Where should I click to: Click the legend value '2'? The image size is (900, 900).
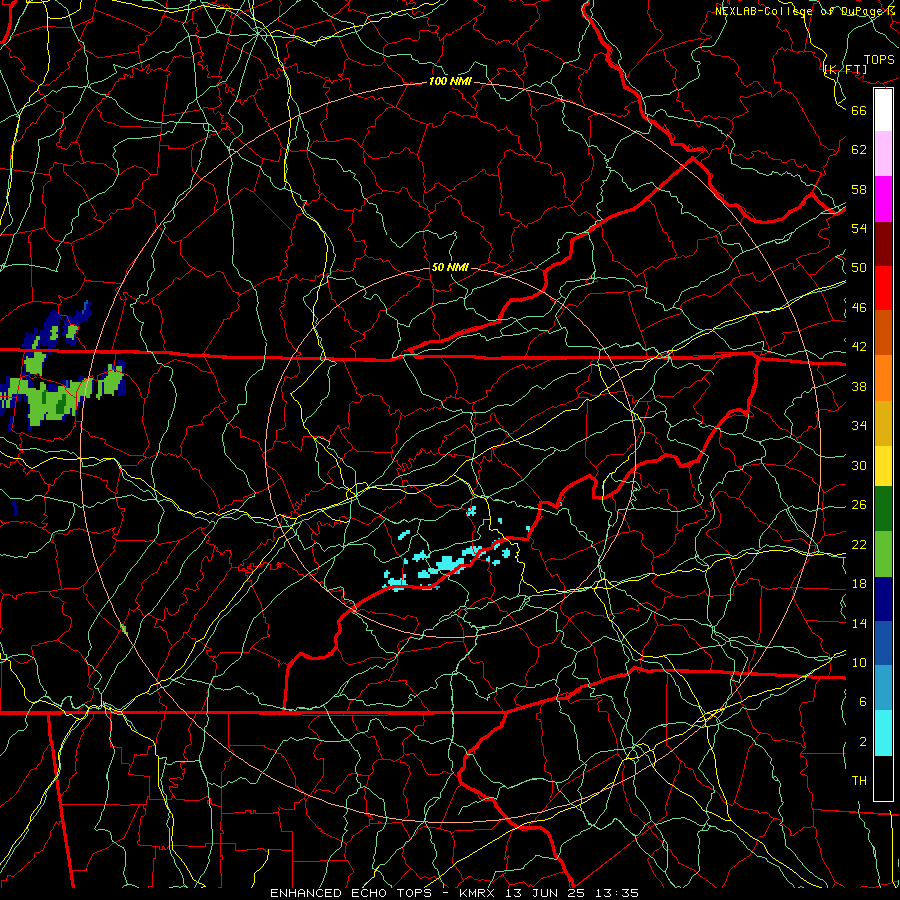click(863, 742)
